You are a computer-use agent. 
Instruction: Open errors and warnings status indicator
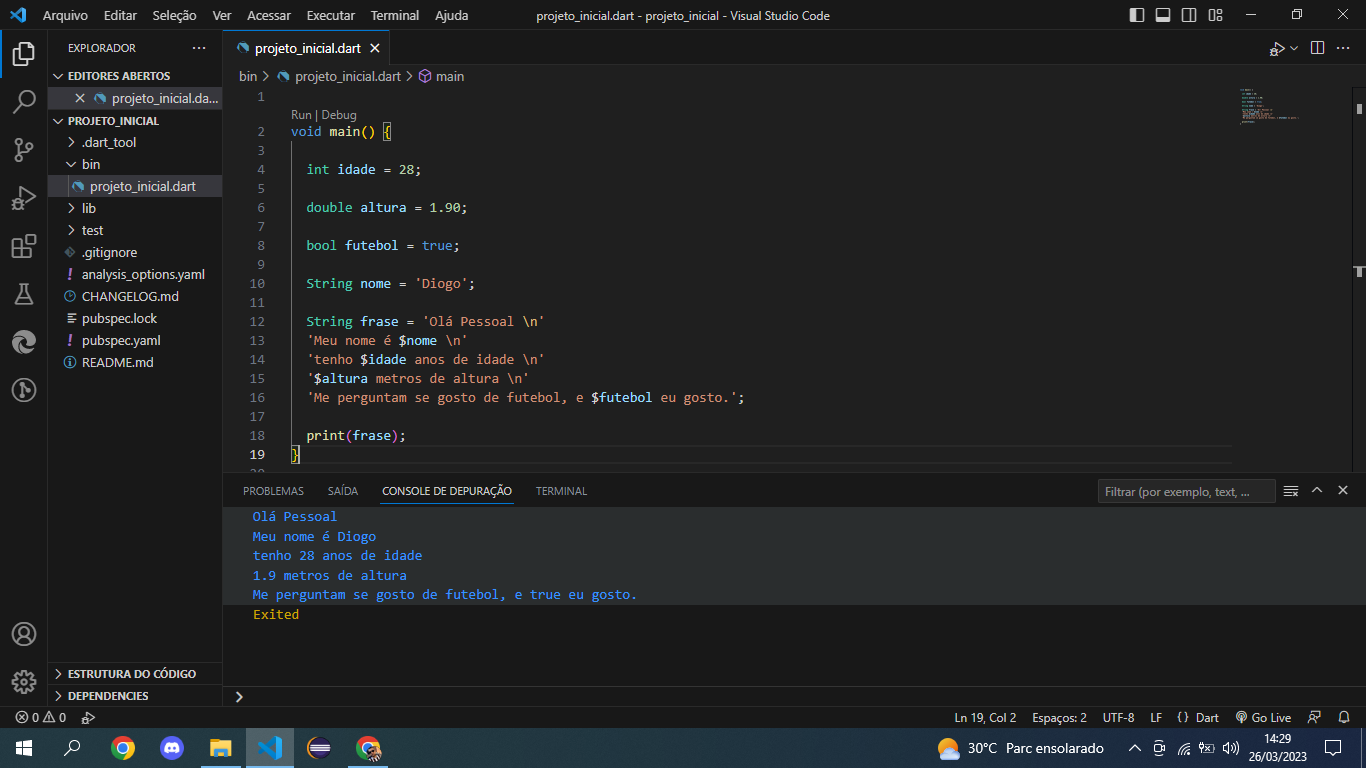click(40, 717)
